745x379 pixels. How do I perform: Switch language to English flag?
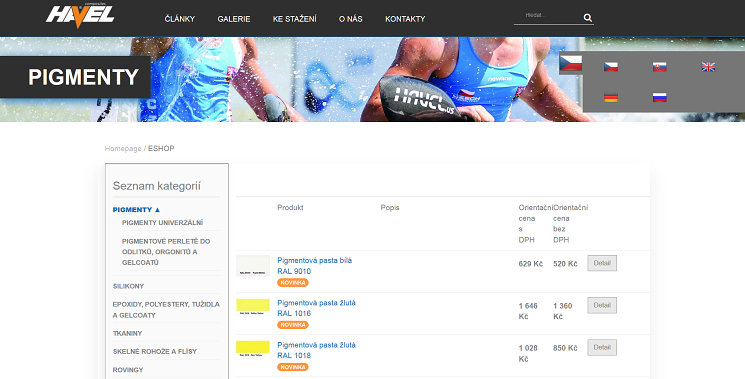708,67
